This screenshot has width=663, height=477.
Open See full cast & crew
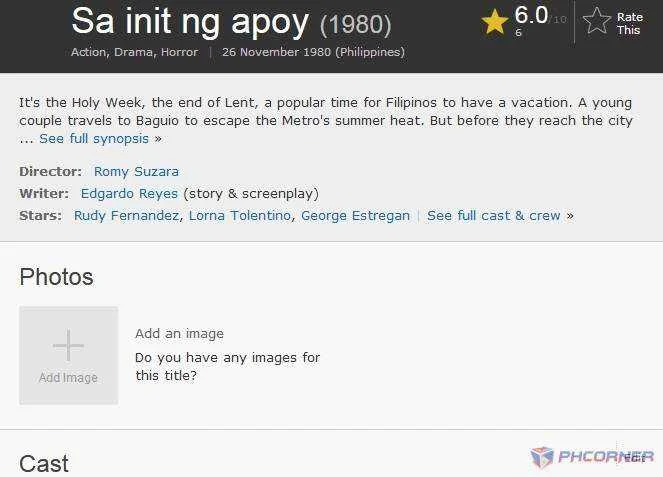493,215
